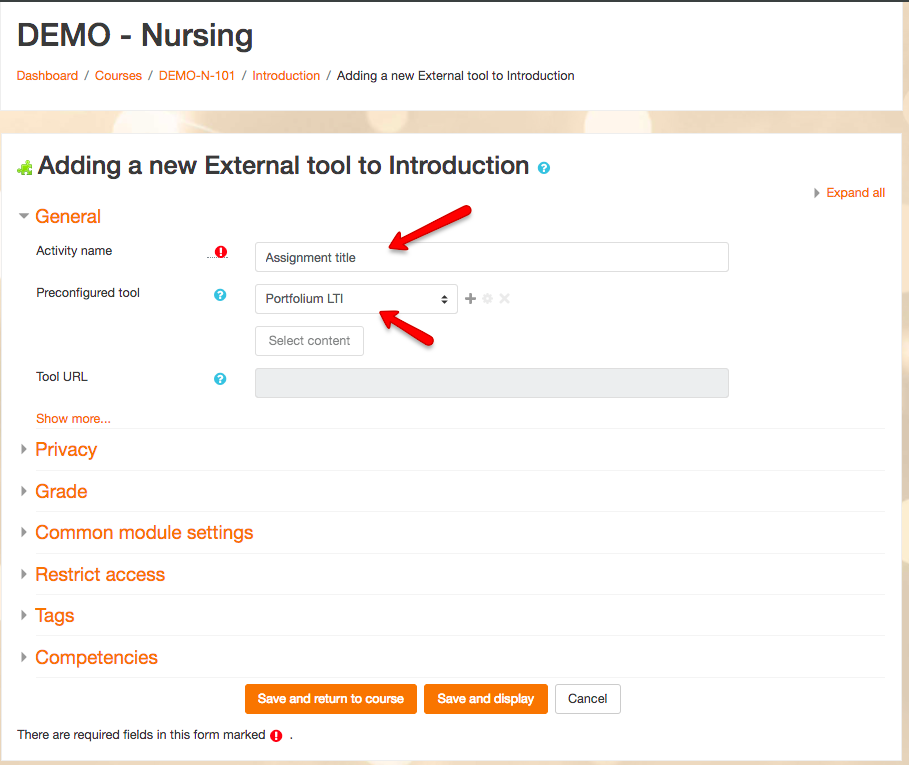This screenshot has width=909, height=765.
Task: Click the help icon beside the page heading
Action: 544,168
